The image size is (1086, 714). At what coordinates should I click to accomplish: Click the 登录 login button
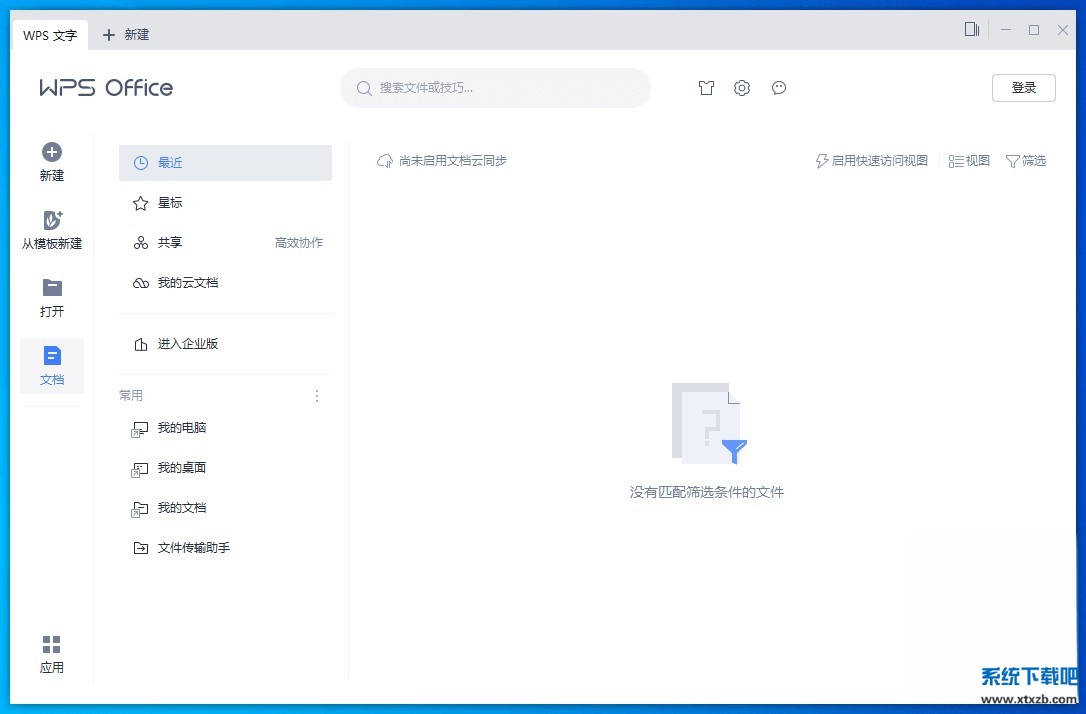(1023, 88)
